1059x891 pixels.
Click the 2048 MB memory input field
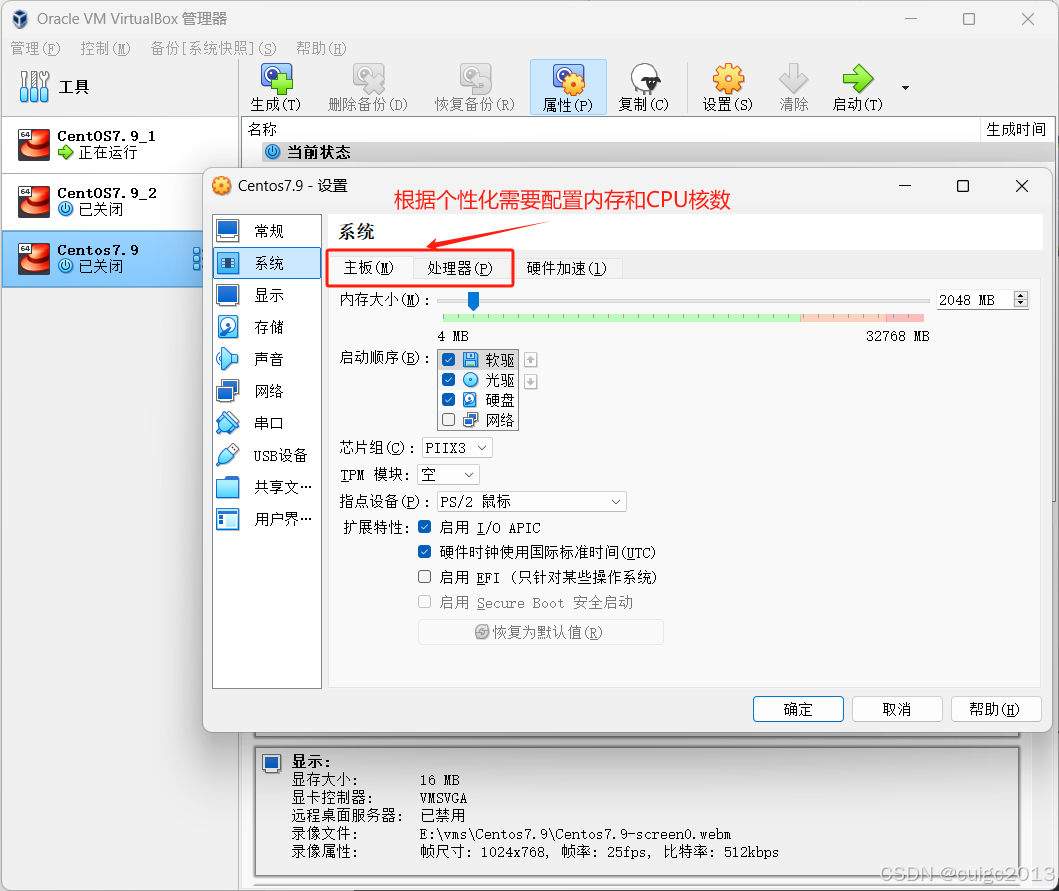pos(975,299)
